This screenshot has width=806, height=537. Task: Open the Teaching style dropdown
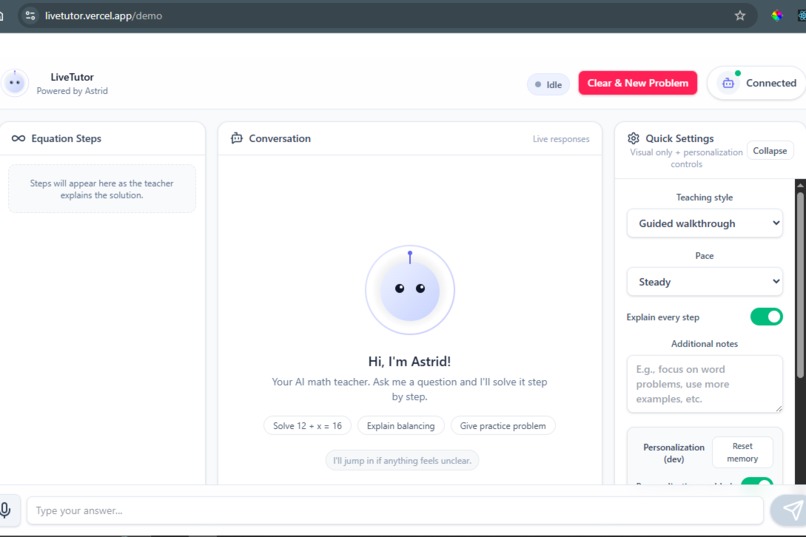pyautogui.click(x=704, y=223)
